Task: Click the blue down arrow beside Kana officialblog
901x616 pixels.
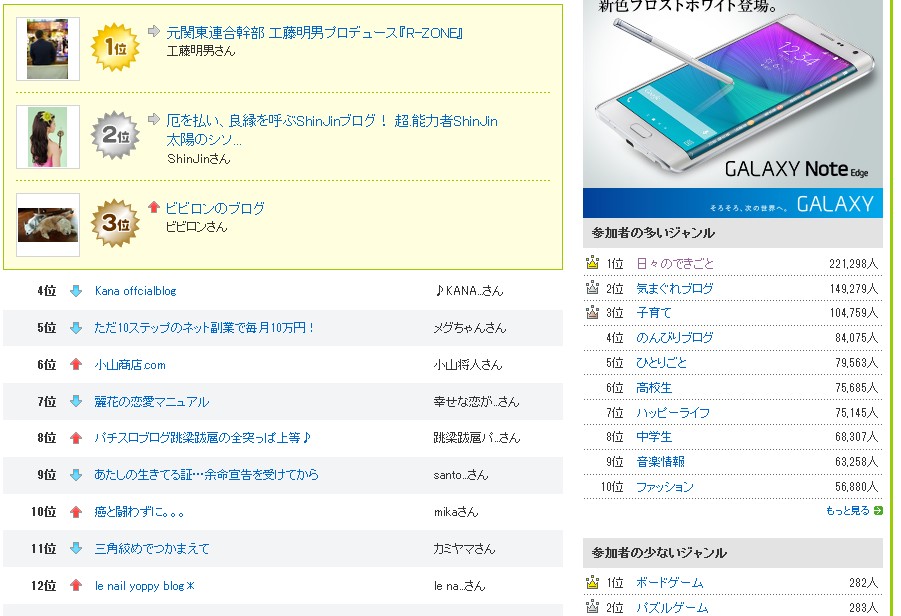Action: pos(76,291)
